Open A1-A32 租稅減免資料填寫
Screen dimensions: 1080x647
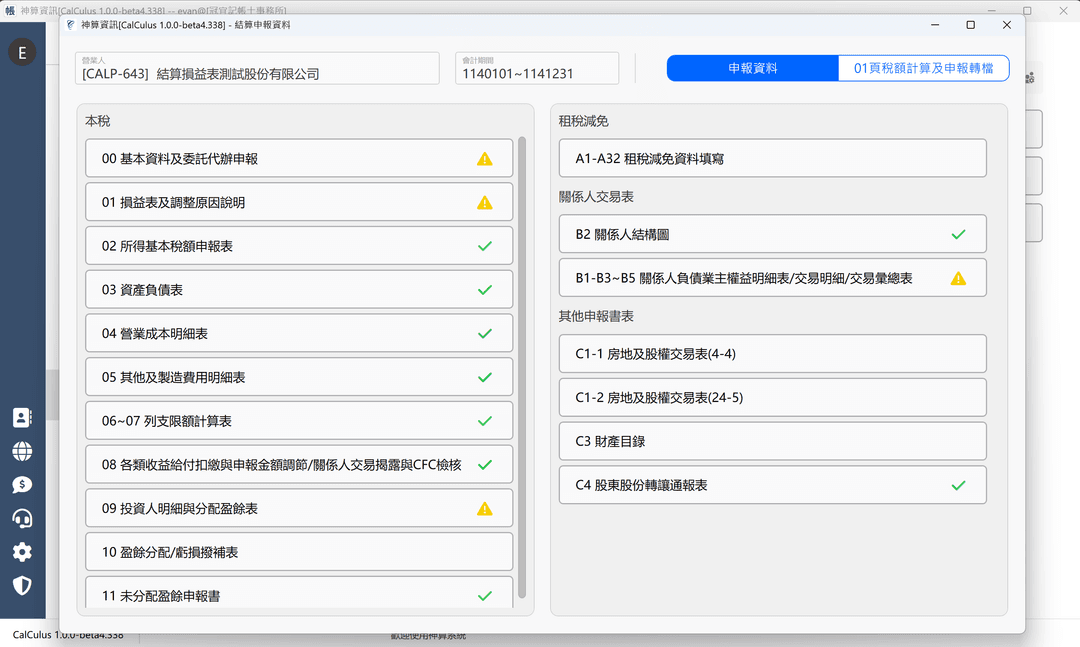pos(772,158)
